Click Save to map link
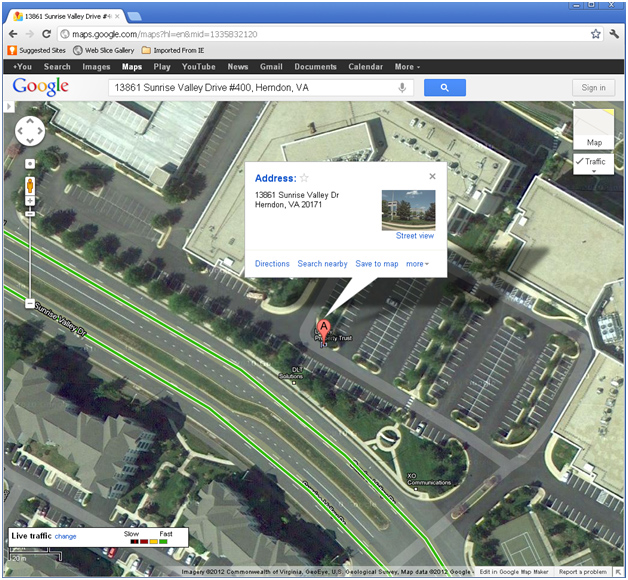628x580 pixels. pyautogui.click(x=376, y=264)
